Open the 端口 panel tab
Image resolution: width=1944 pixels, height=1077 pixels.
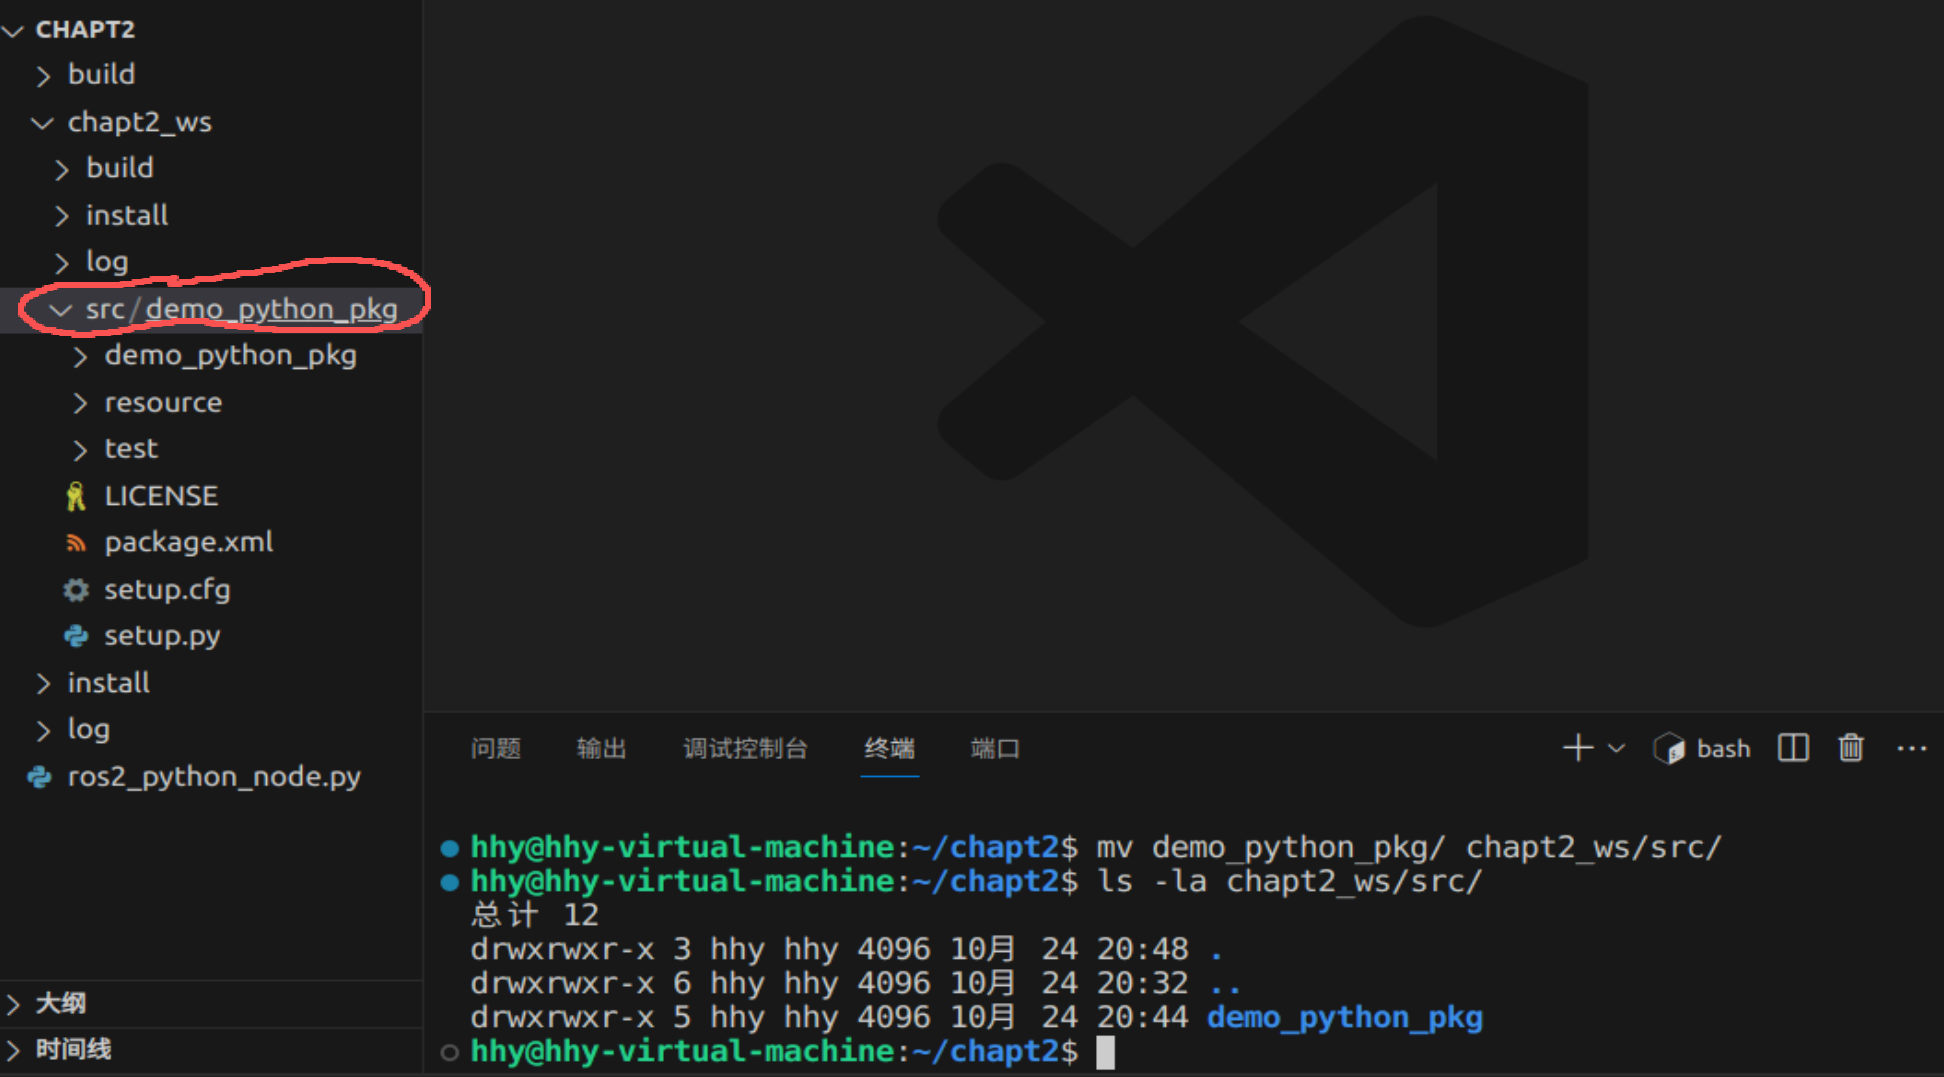point(995,748)
